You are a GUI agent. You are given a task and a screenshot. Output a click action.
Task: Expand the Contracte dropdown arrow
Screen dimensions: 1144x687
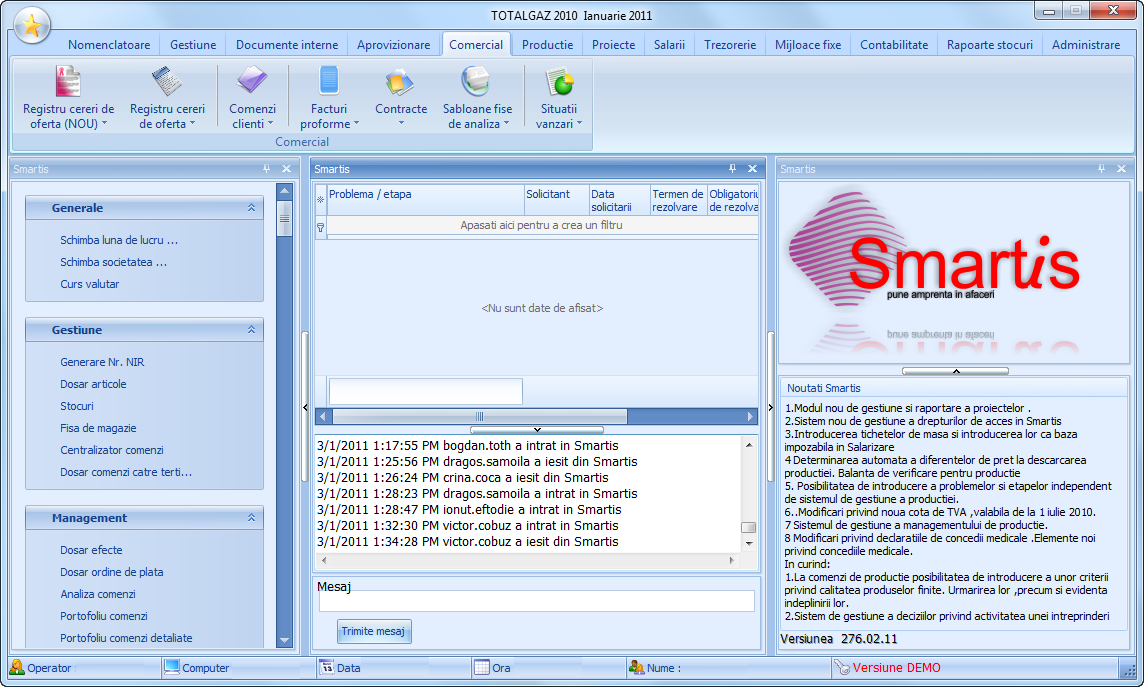point(401,123)
